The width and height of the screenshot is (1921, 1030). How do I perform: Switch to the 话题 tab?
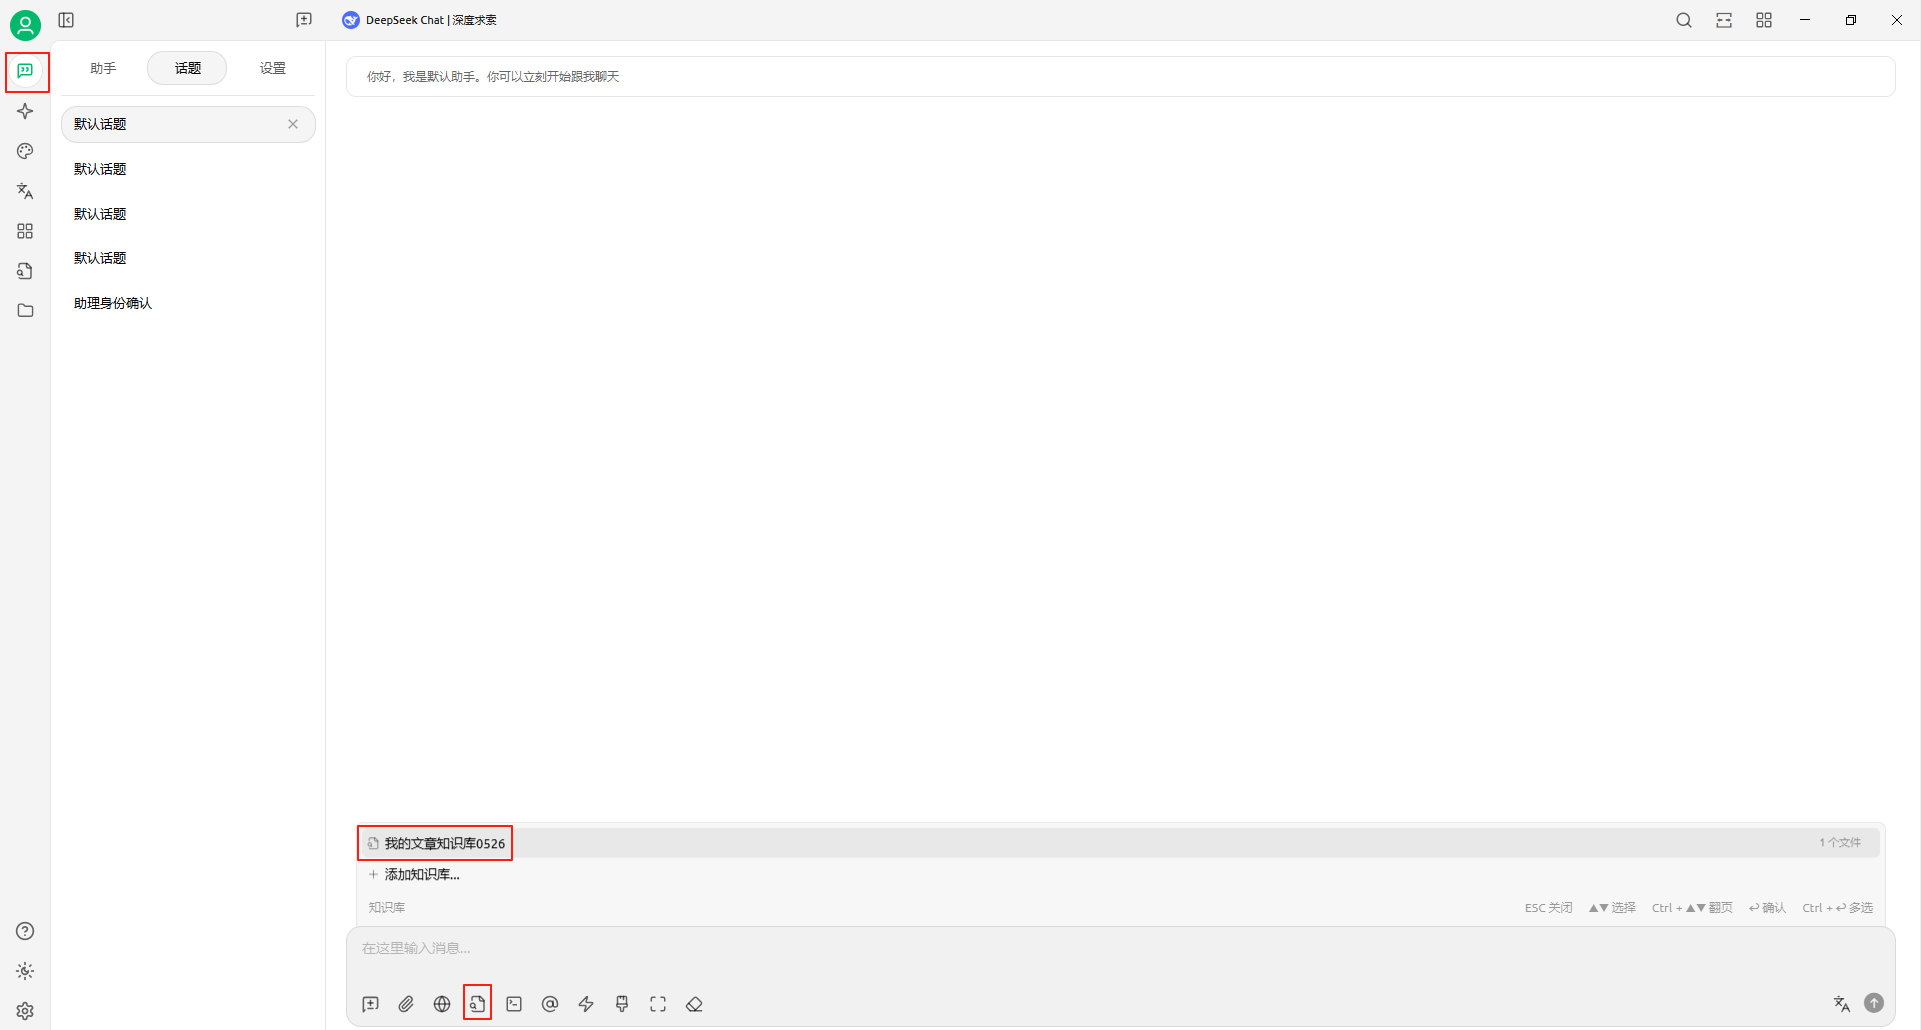pos(187,68)
